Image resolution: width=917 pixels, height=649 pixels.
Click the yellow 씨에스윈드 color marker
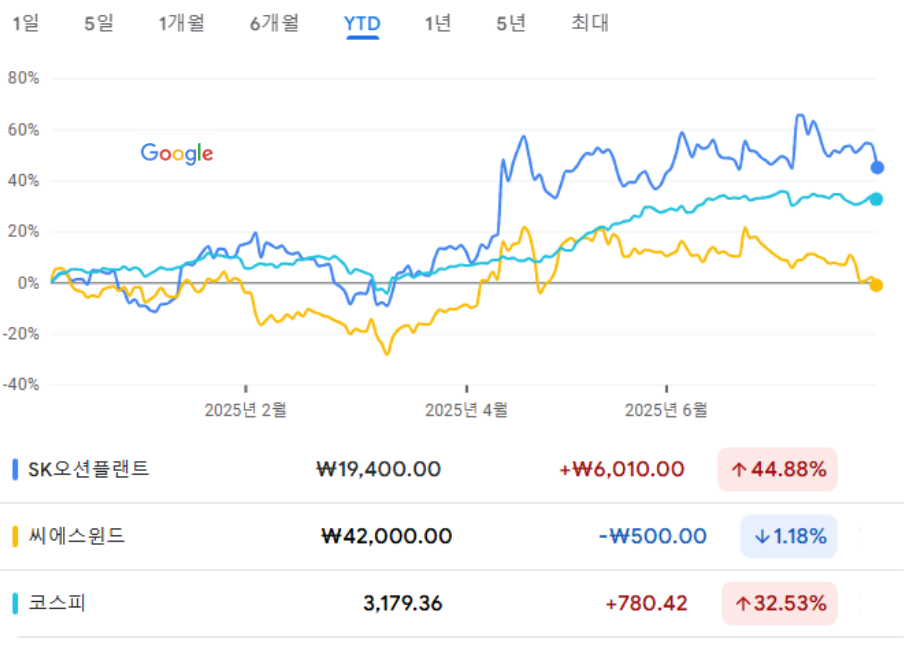coord(15,536)
